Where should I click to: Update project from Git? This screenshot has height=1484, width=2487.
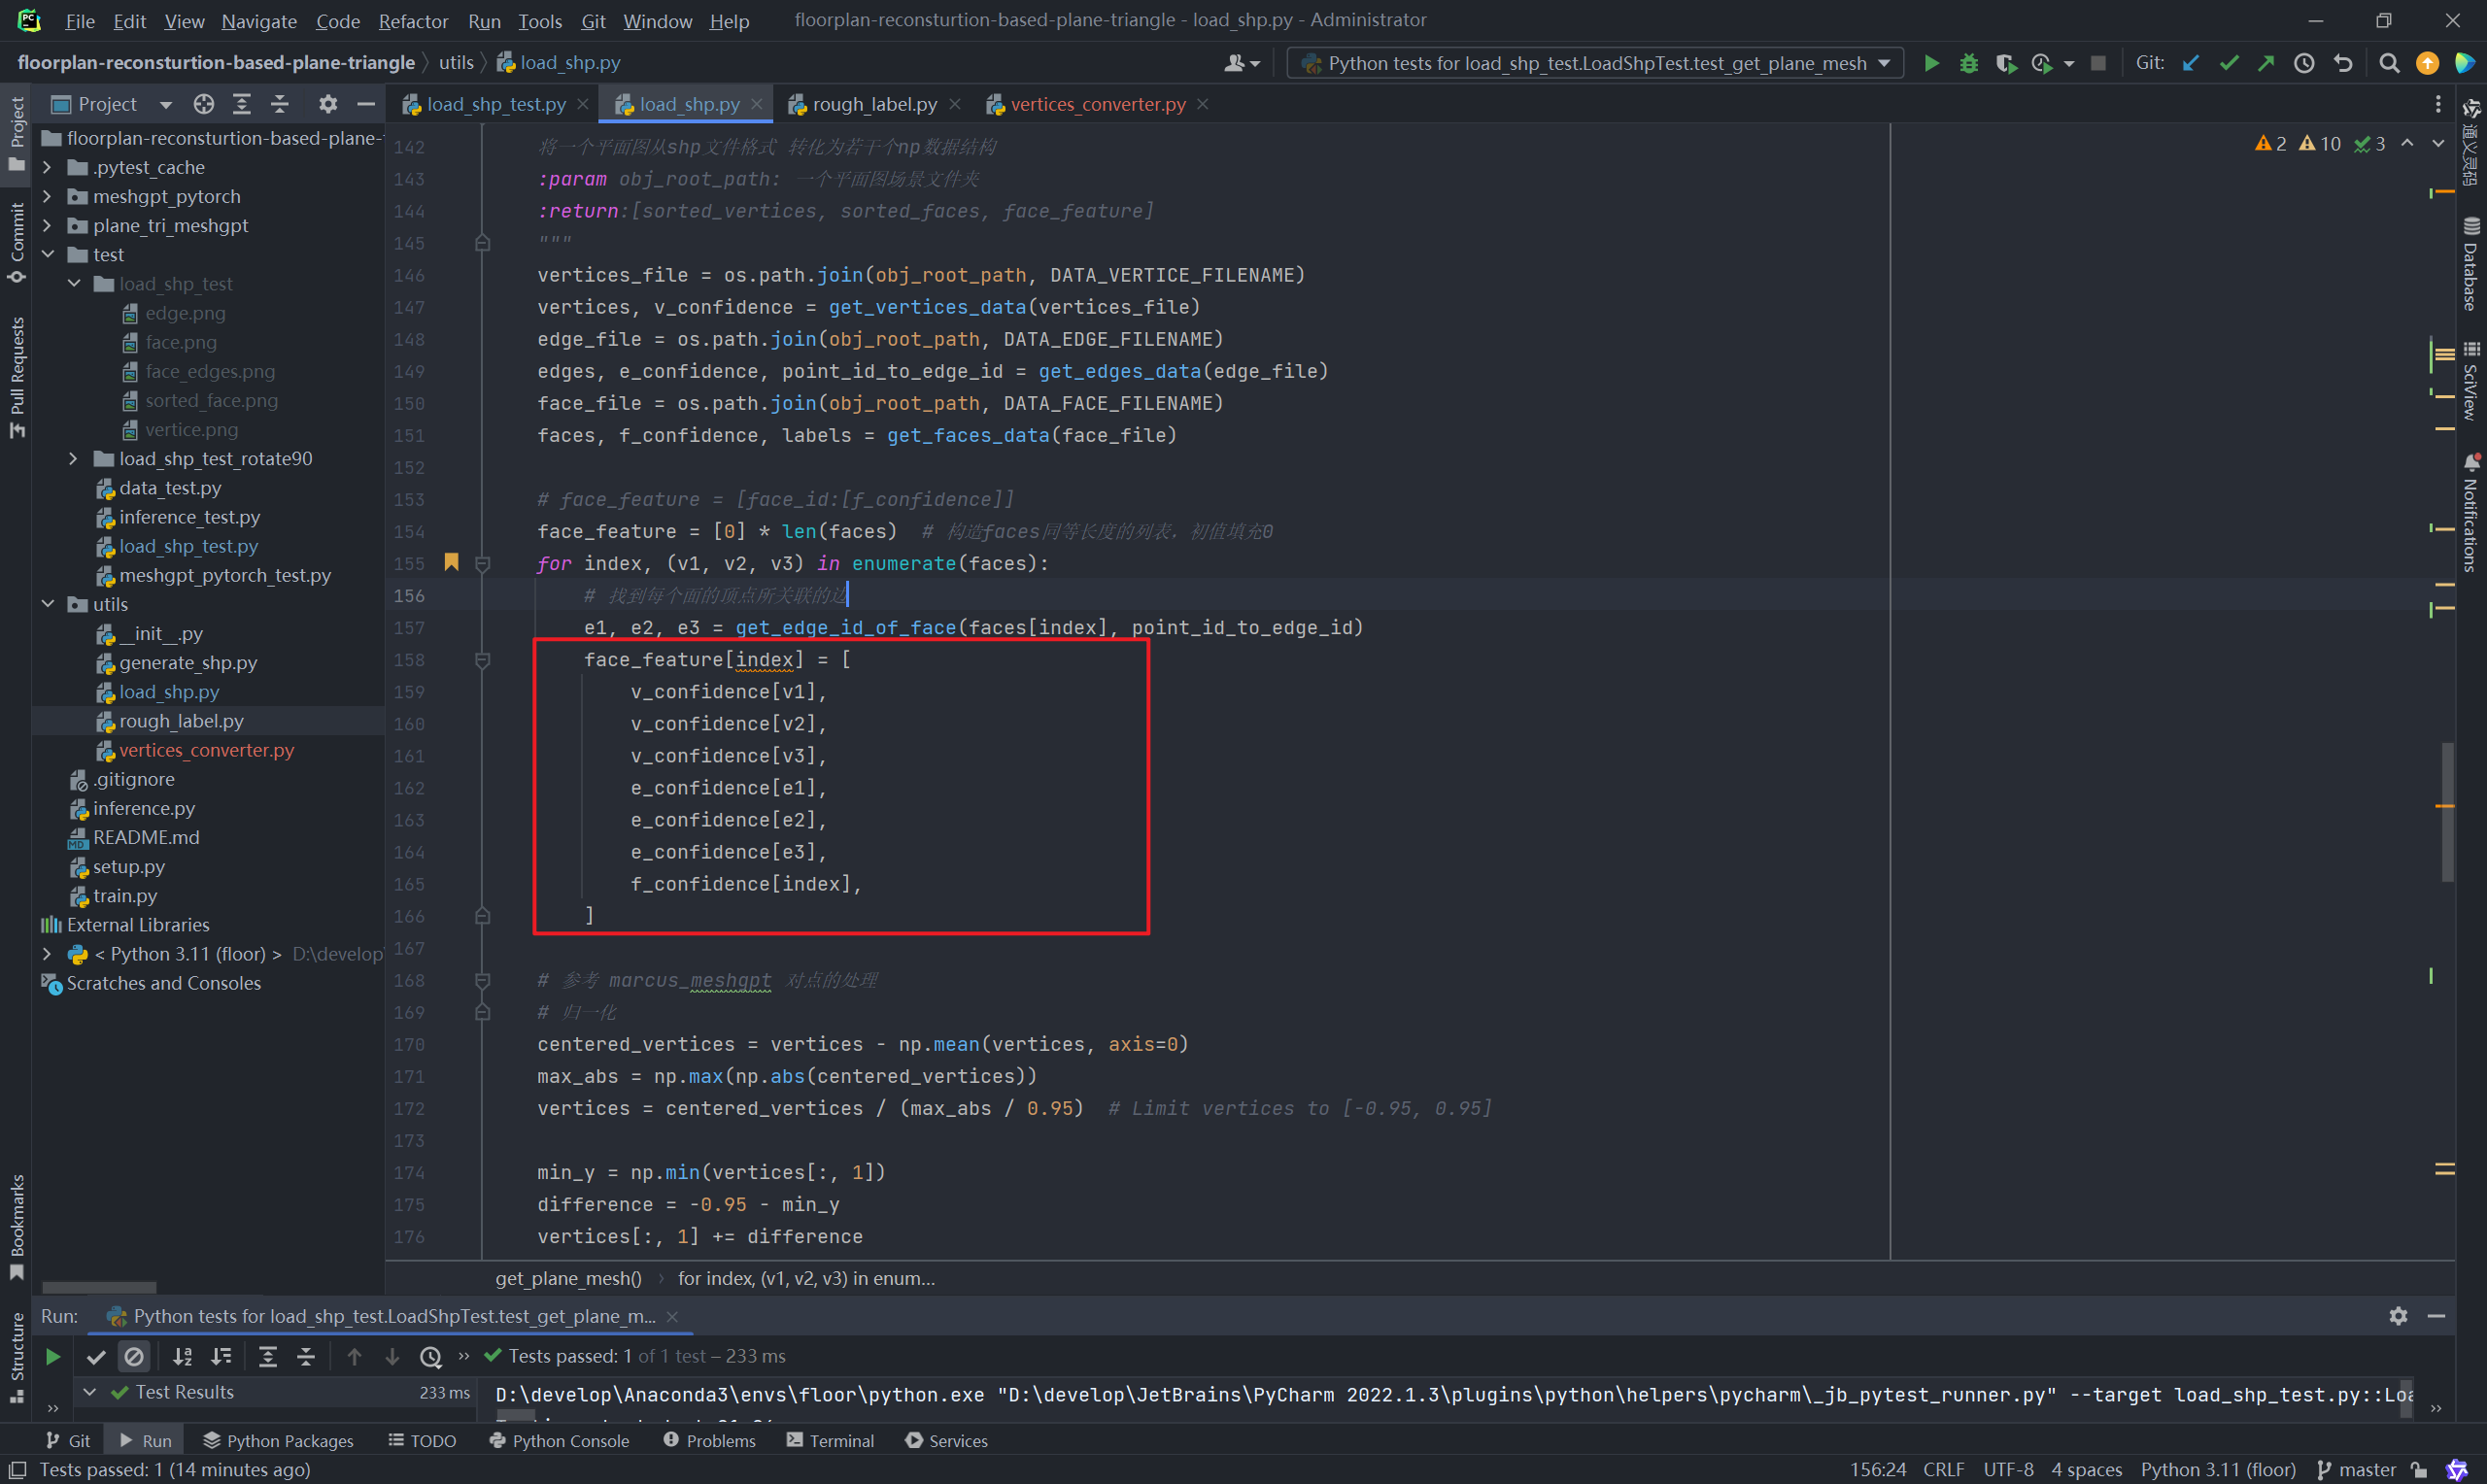[2190, 63]
